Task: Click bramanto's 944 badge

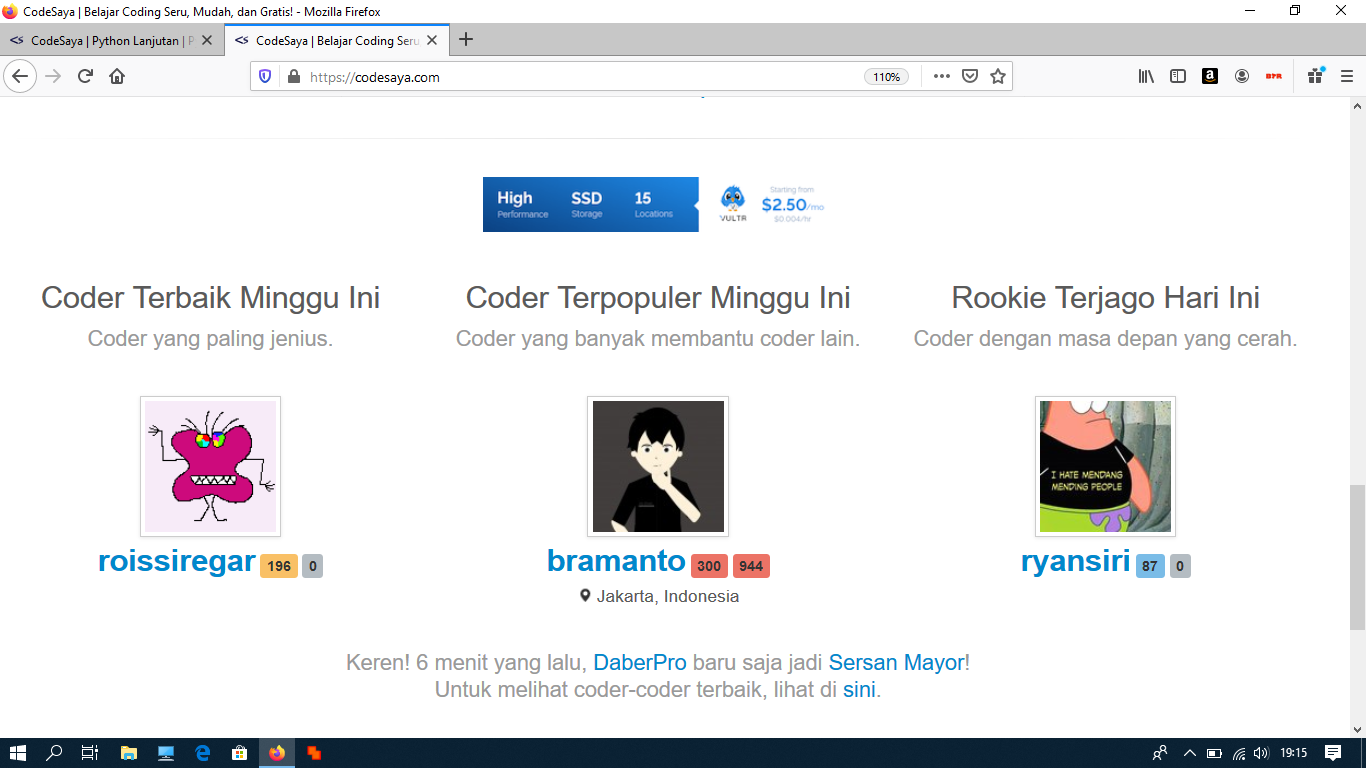Action: point(751,566)
